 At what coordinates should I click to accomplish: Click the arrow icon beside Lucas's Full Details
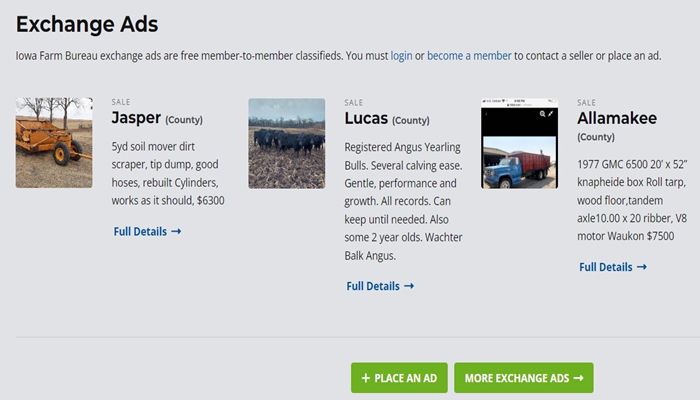(409, 286)
